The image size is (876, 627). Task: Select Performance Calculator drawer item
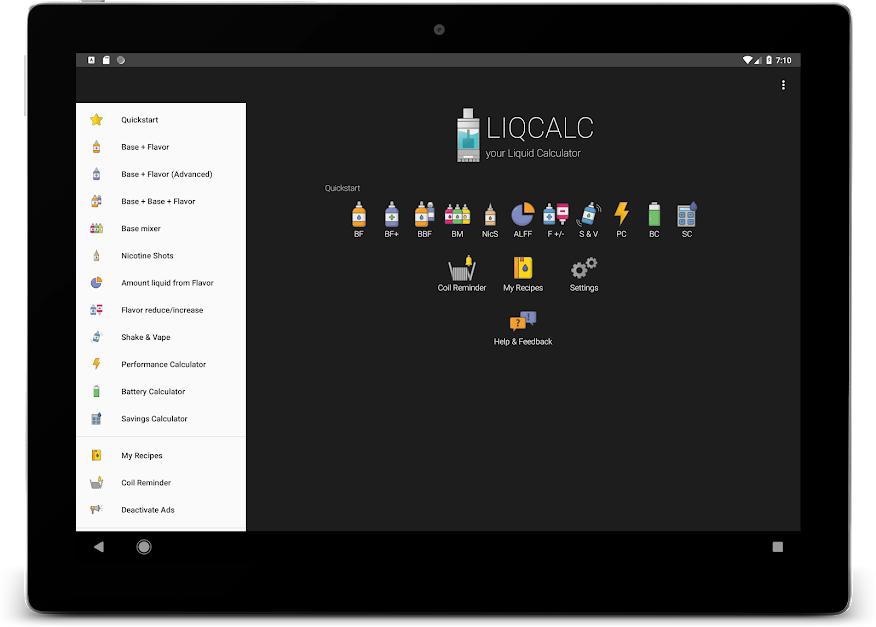[x=161, y=364]
